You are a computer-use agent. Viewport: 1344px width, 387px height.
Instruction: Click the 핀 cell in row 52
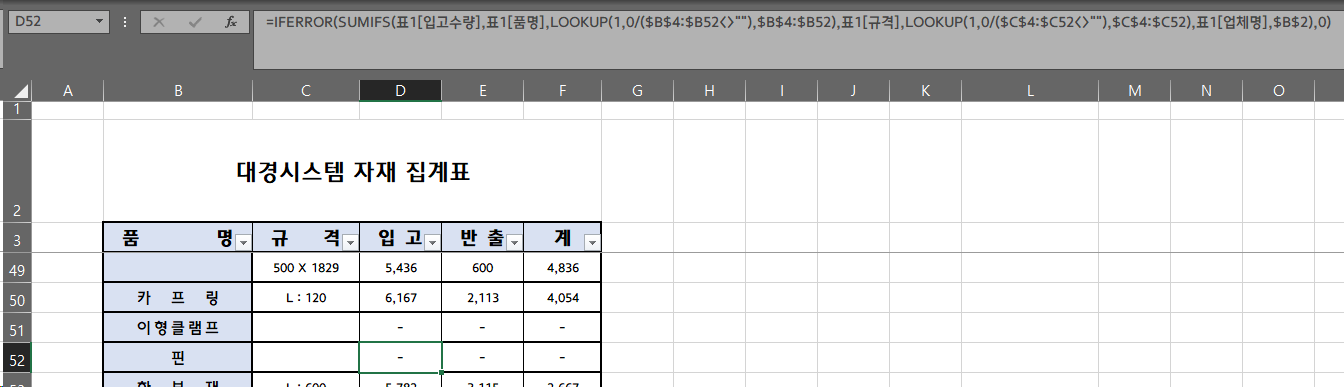coord(178,357)
